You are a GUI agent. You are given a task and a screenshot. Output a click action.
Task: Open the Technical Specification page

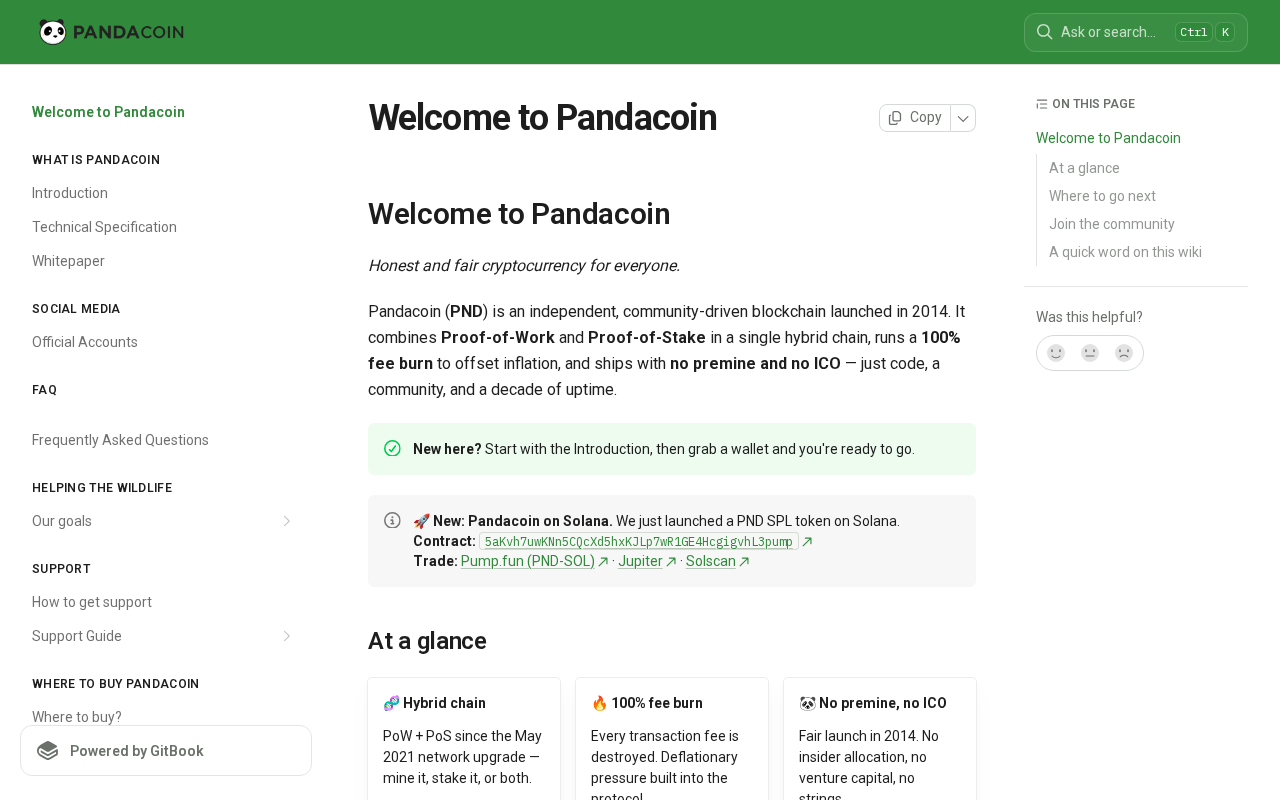tap(104, 227)
